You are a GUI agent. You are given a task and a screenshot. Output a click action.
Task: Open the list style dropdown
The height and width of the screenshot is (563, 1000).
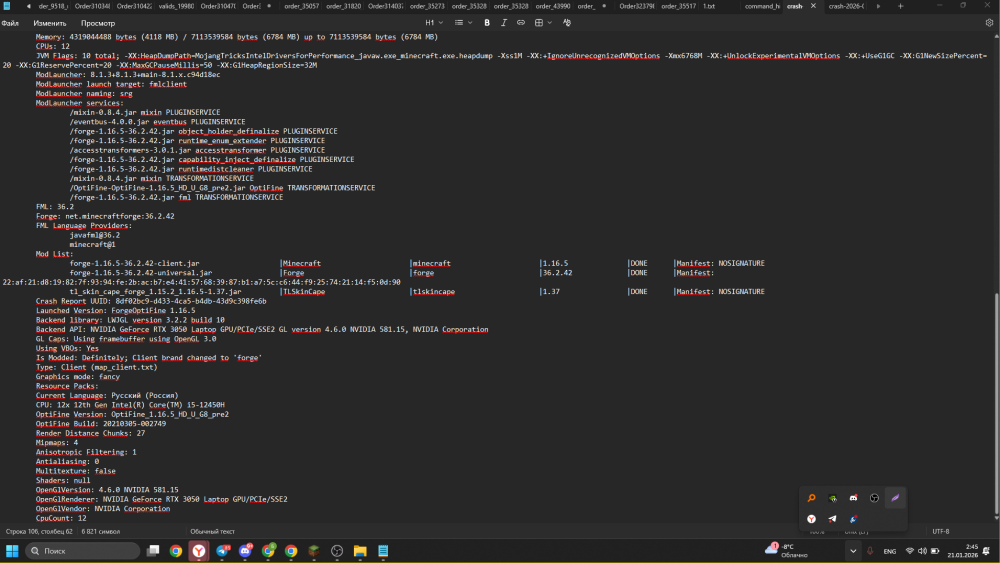pyautogui.click(x=463, y=22)
